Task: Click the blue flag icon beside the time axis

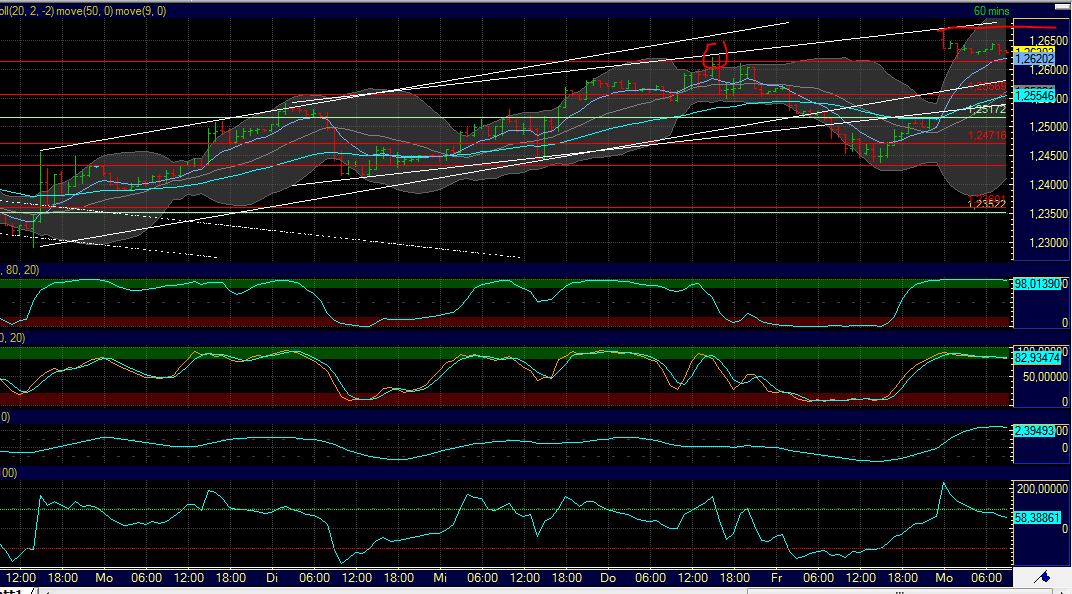Action: click(1042, 578)
